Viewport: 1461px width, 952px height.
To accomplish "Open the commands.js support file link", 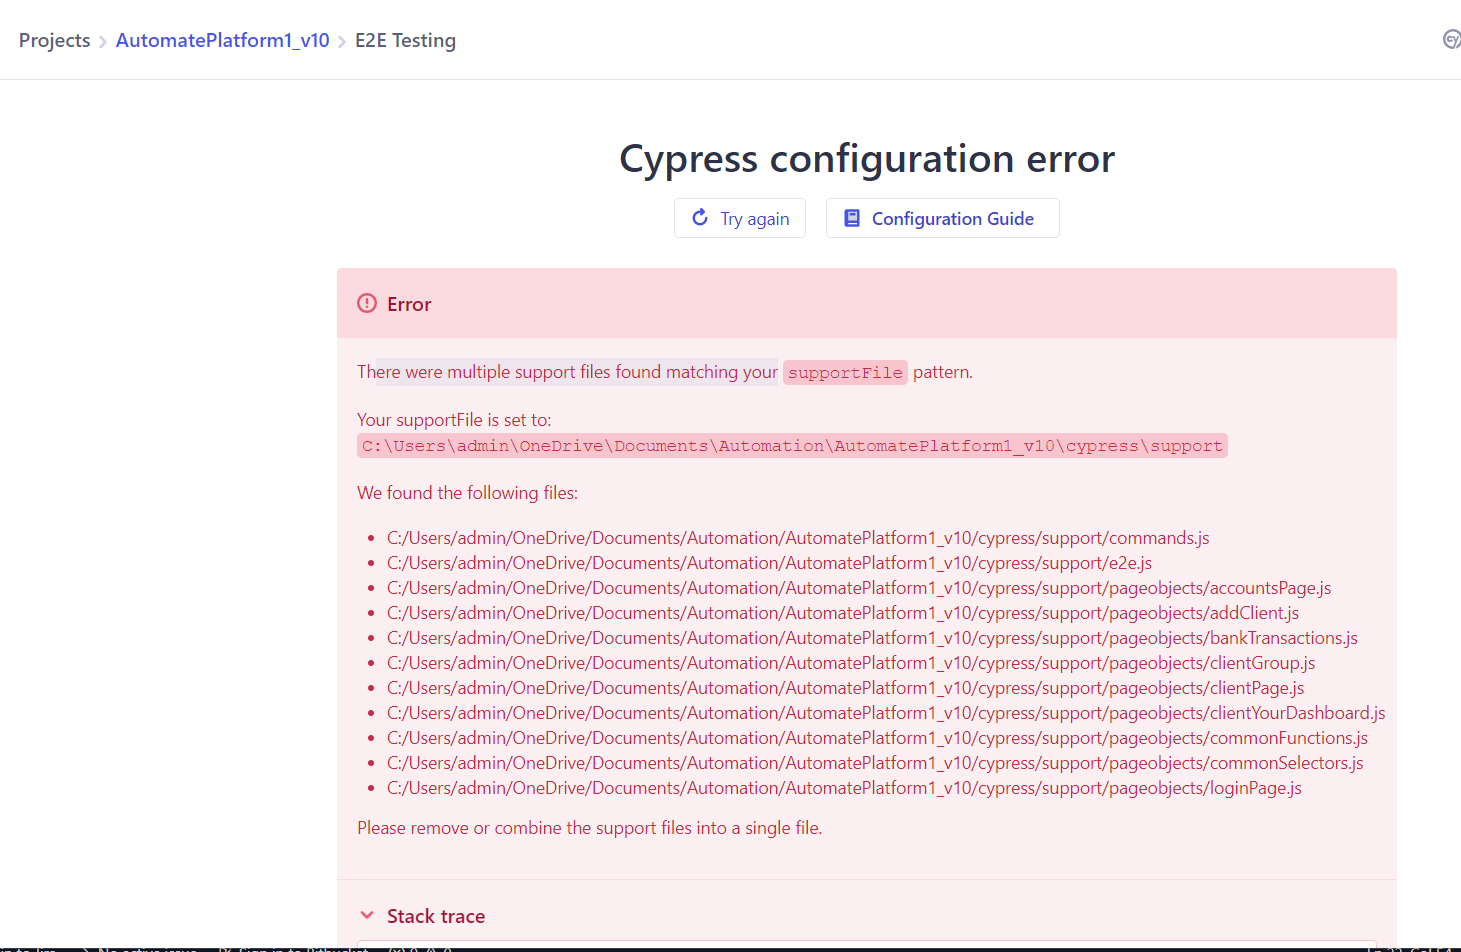I will (797, 537).
